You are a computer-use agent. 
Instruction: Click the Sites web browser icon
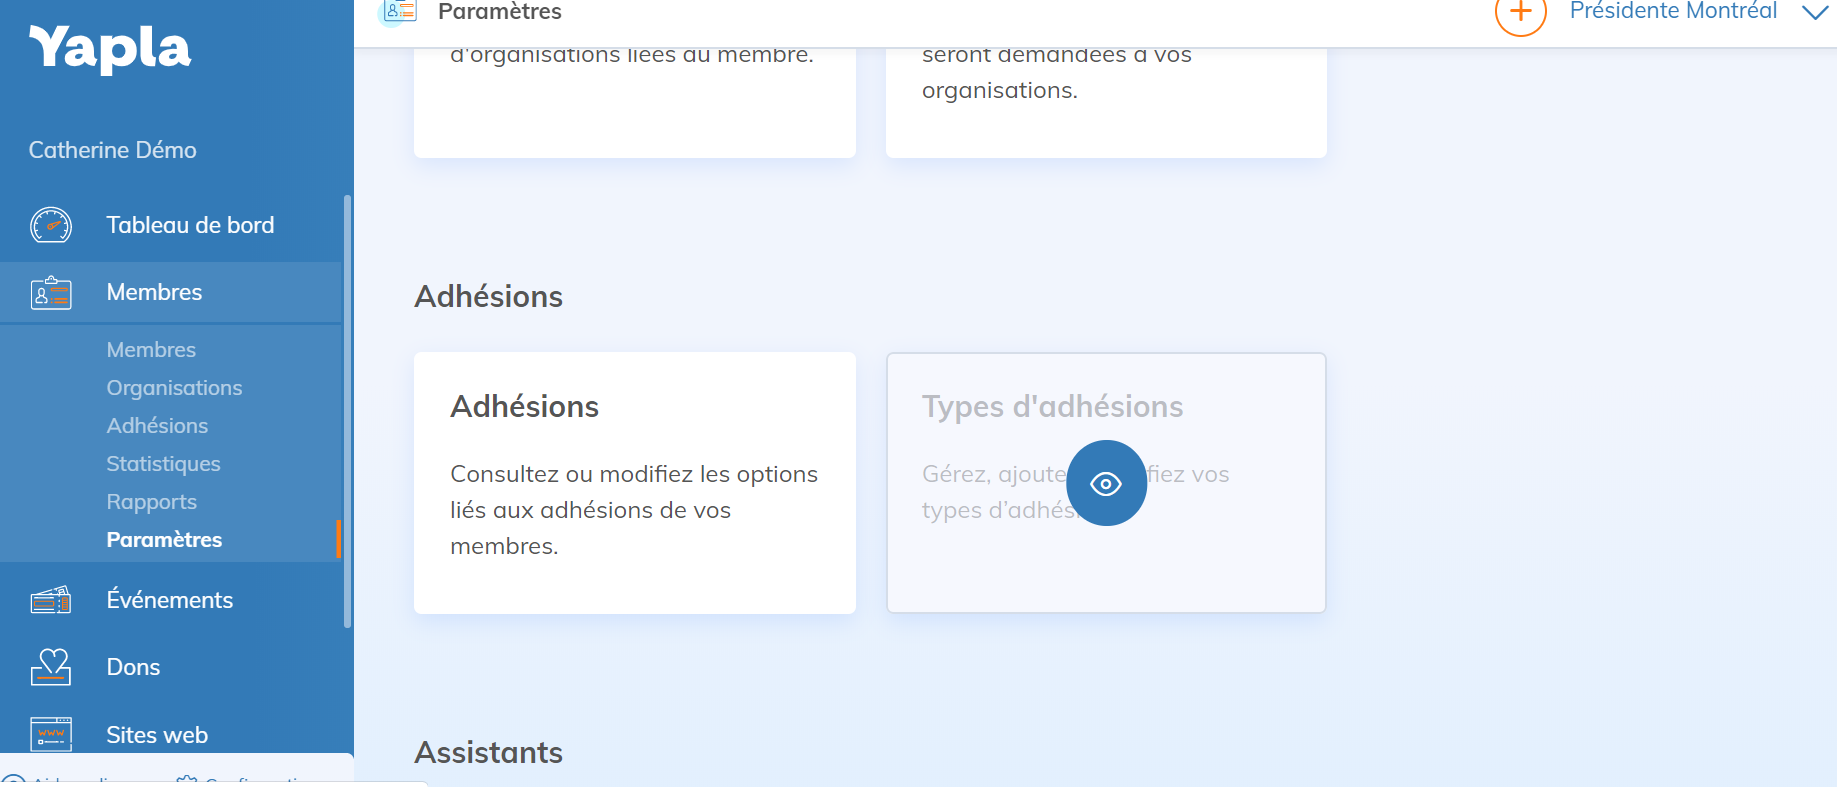click(51, 734)
